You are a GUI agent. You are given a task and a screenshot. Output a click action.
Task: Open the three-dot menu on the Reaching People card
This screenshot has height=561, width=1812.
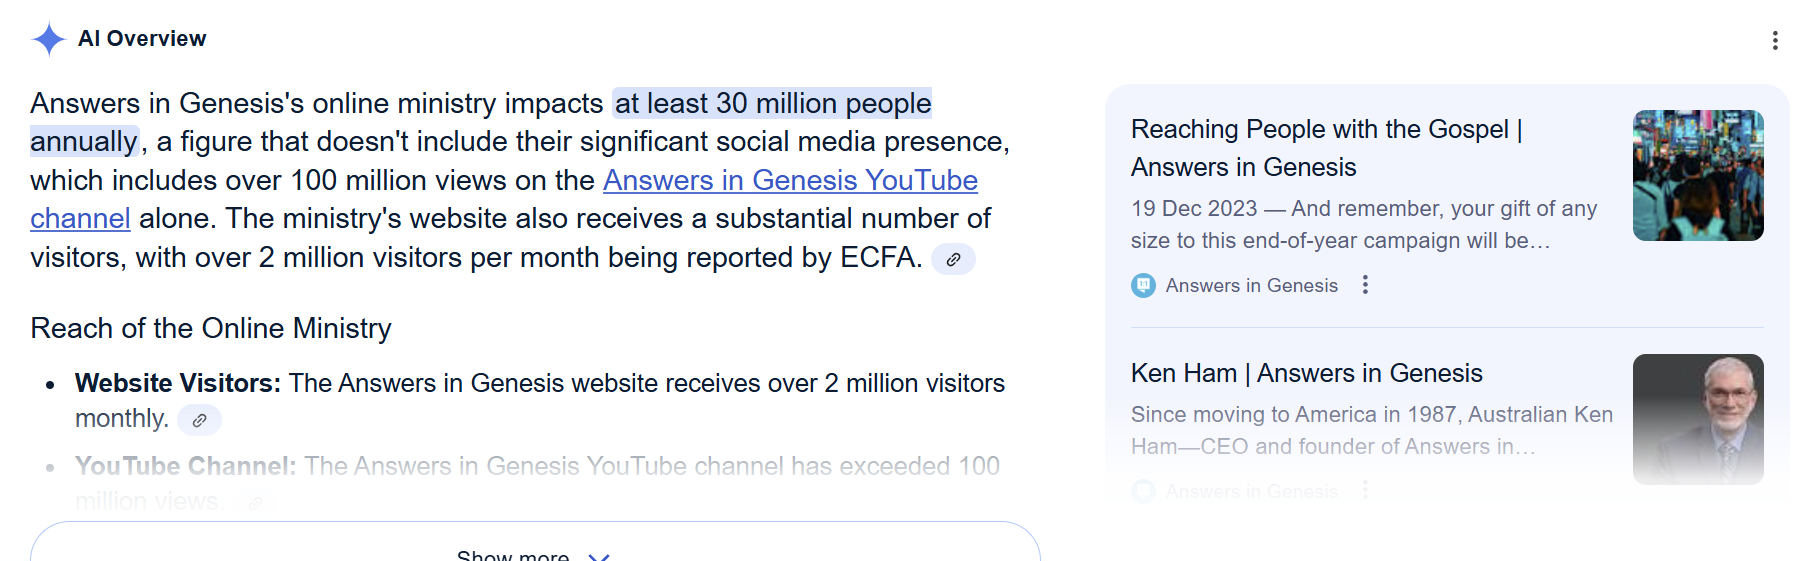coord(1365,286)
